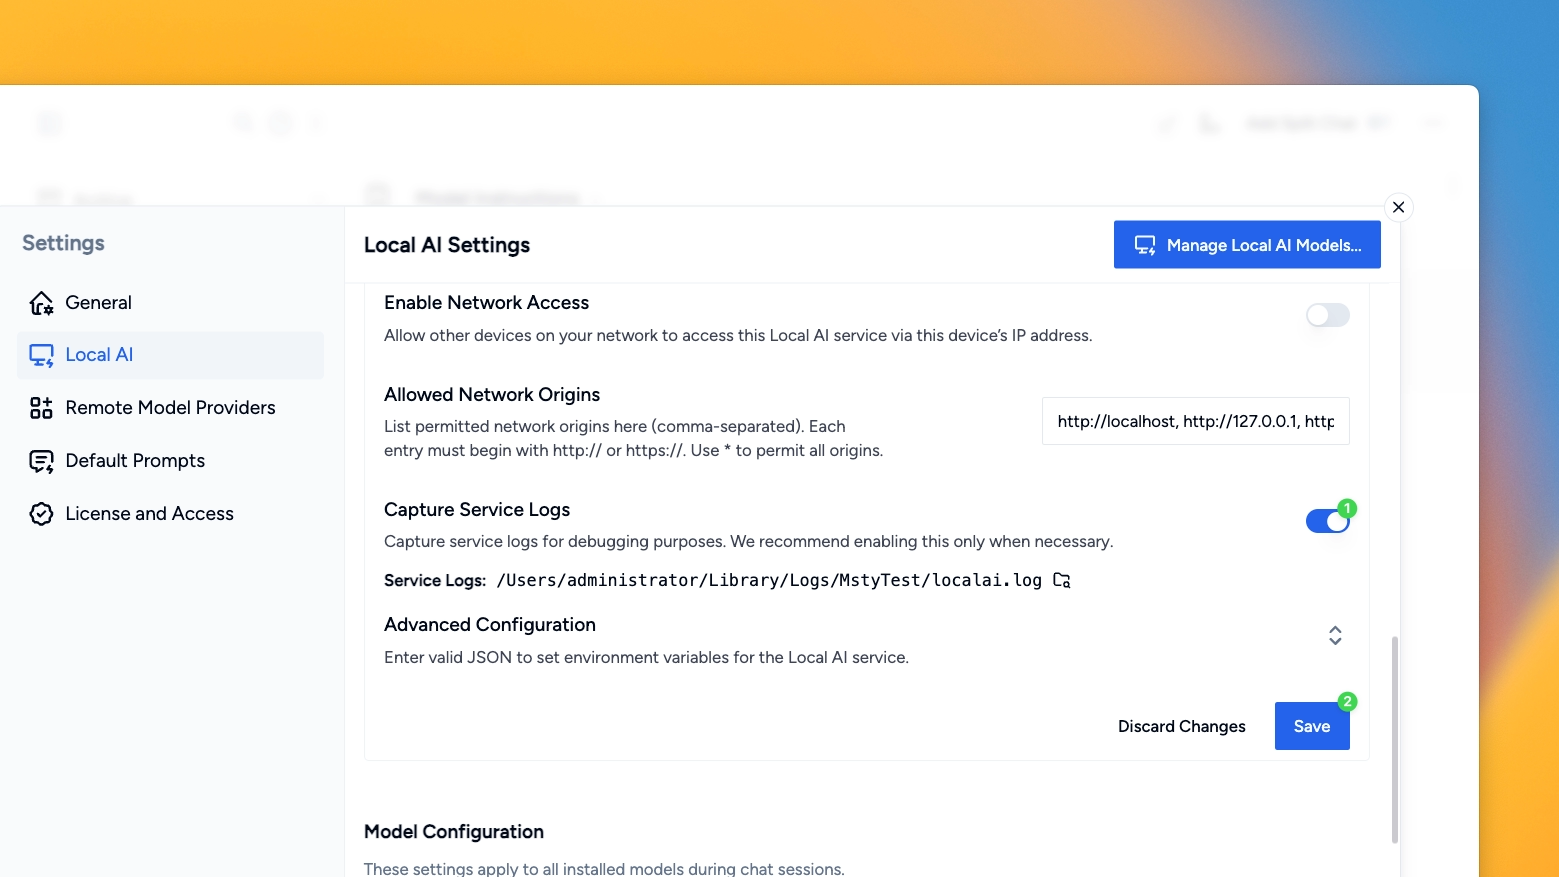Click the Local AI monitor icon in sidebar
The height and width of the screenshot is (877, 1559).
41,354
